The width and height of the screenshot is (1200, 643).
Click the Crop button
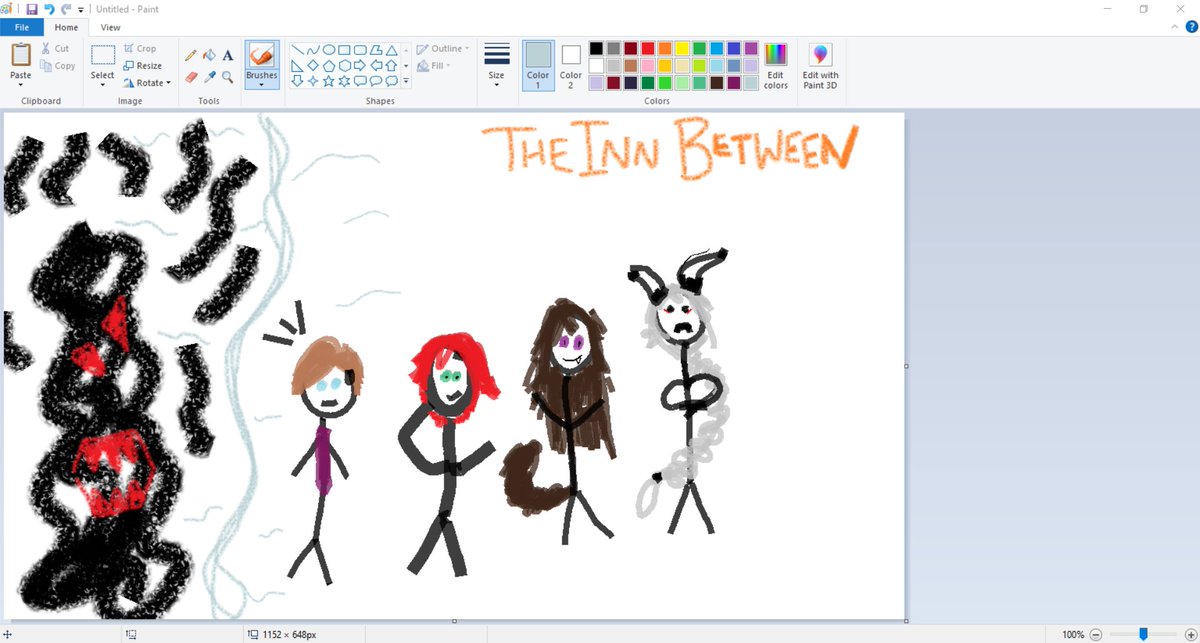click(140, 48)
